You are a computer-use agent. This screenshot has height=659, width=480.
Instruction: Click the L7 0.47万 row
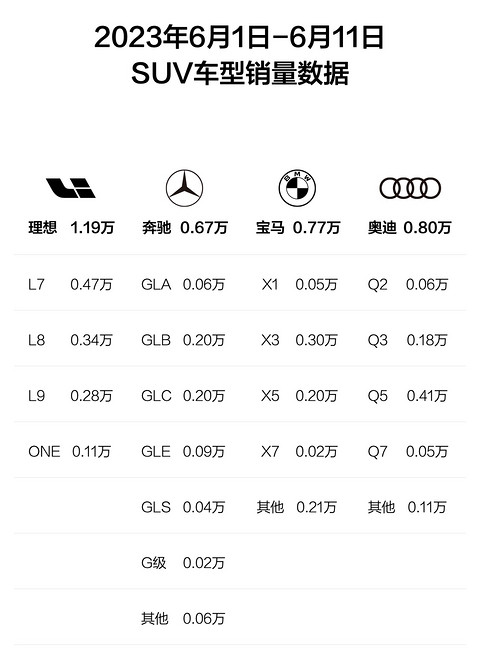coord(70,285)
